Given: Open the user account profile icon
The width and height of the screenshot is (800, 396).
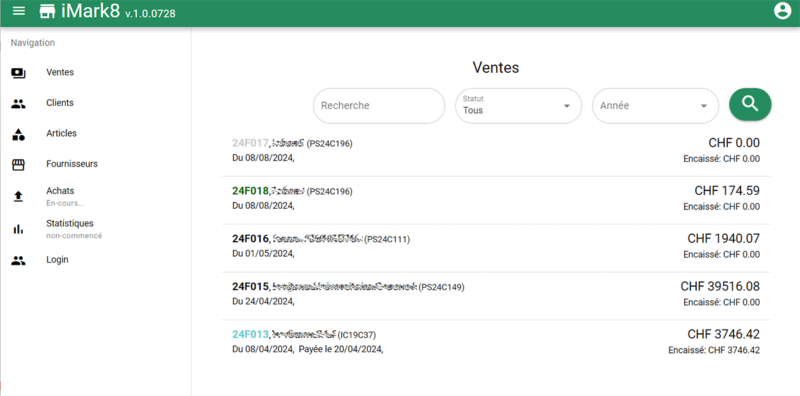Looking at the screenshot, I should [782, 11].
